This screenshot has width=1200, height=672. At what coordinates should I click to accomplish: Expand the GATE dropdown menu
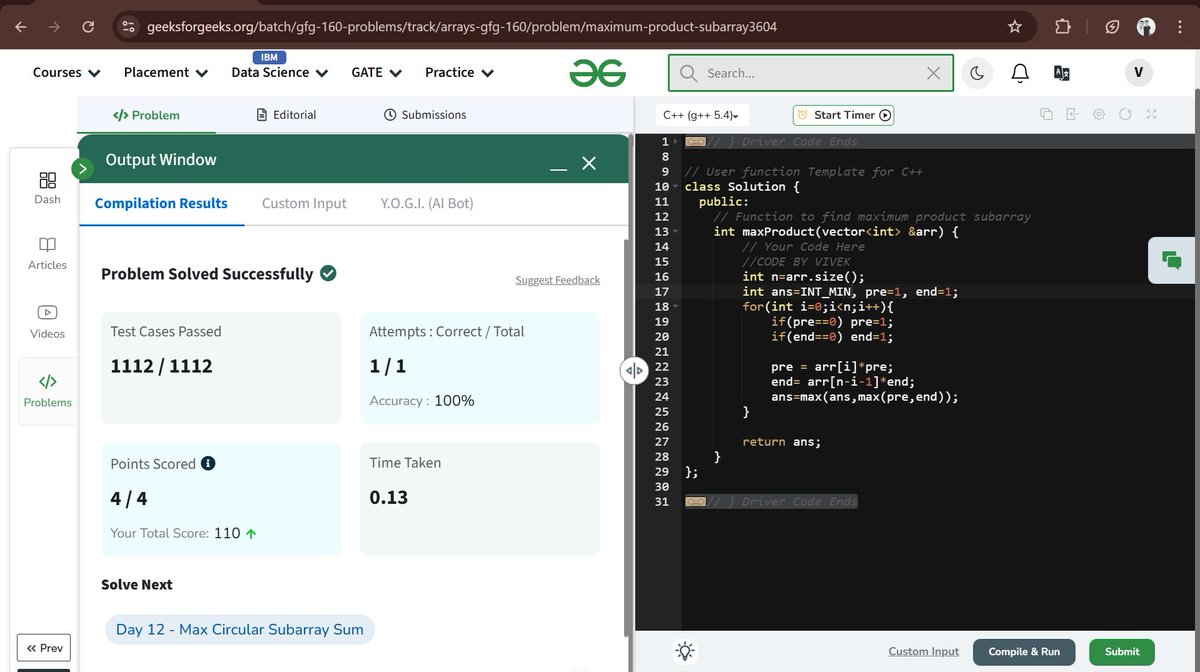377,73
